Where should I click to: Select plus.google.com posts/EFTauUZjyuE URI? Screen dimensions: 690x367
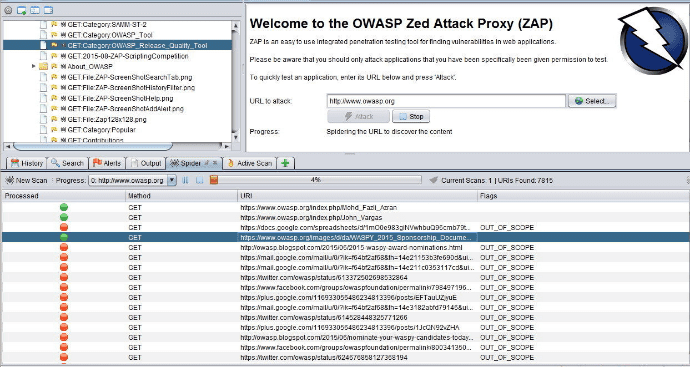point(349,297)
